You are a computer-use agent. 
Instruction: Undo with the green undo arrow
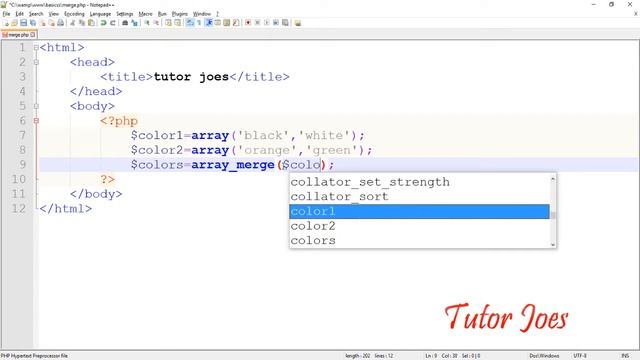(x=103, y=23)
